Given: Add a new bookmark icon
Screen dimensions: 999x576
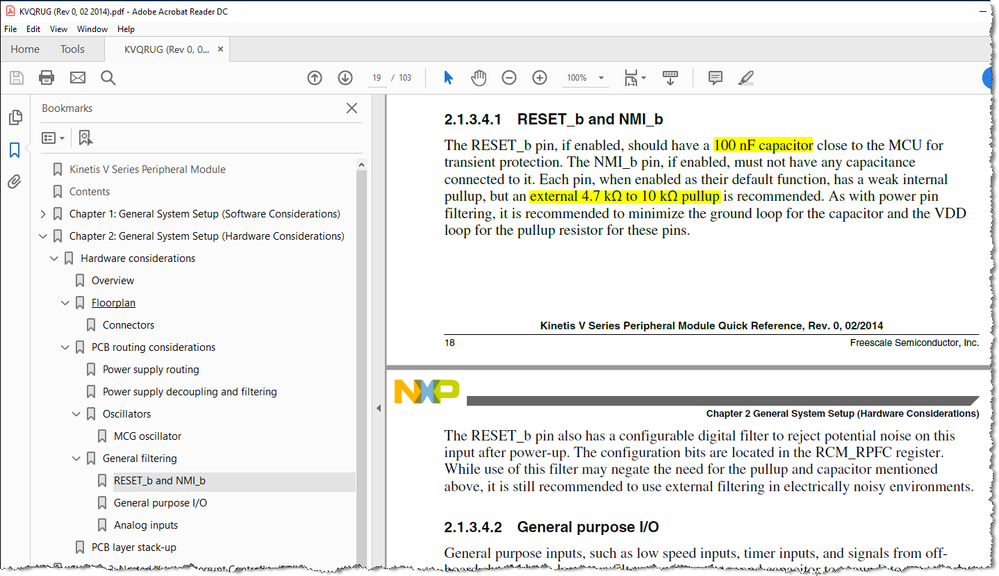Looking at the screenshot, I should [85, 138].
